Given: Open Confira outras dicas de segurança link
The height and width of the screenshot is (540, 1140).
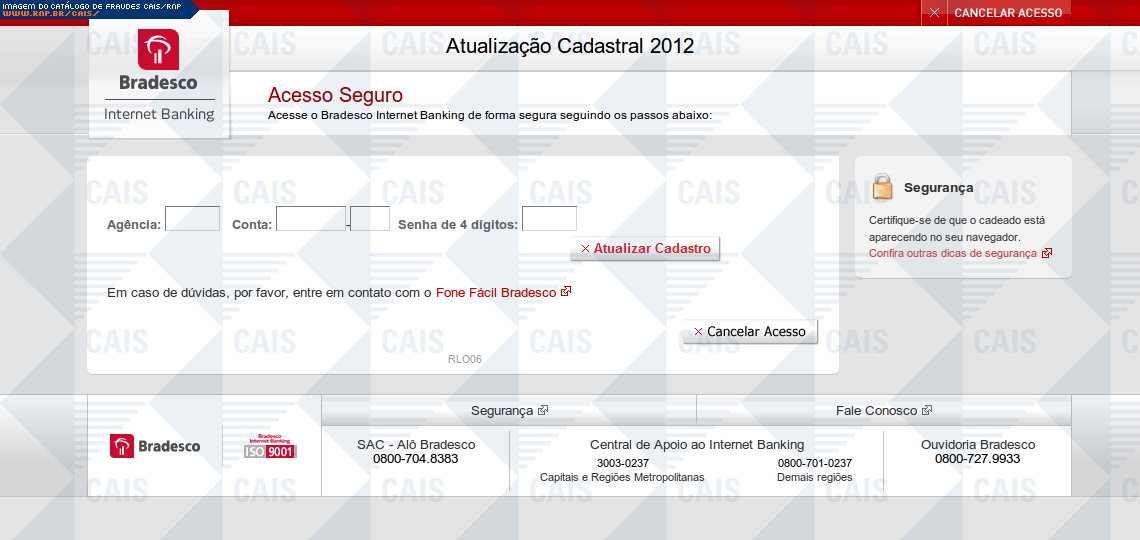Looking at the screenshot, I should pos(953,254).
